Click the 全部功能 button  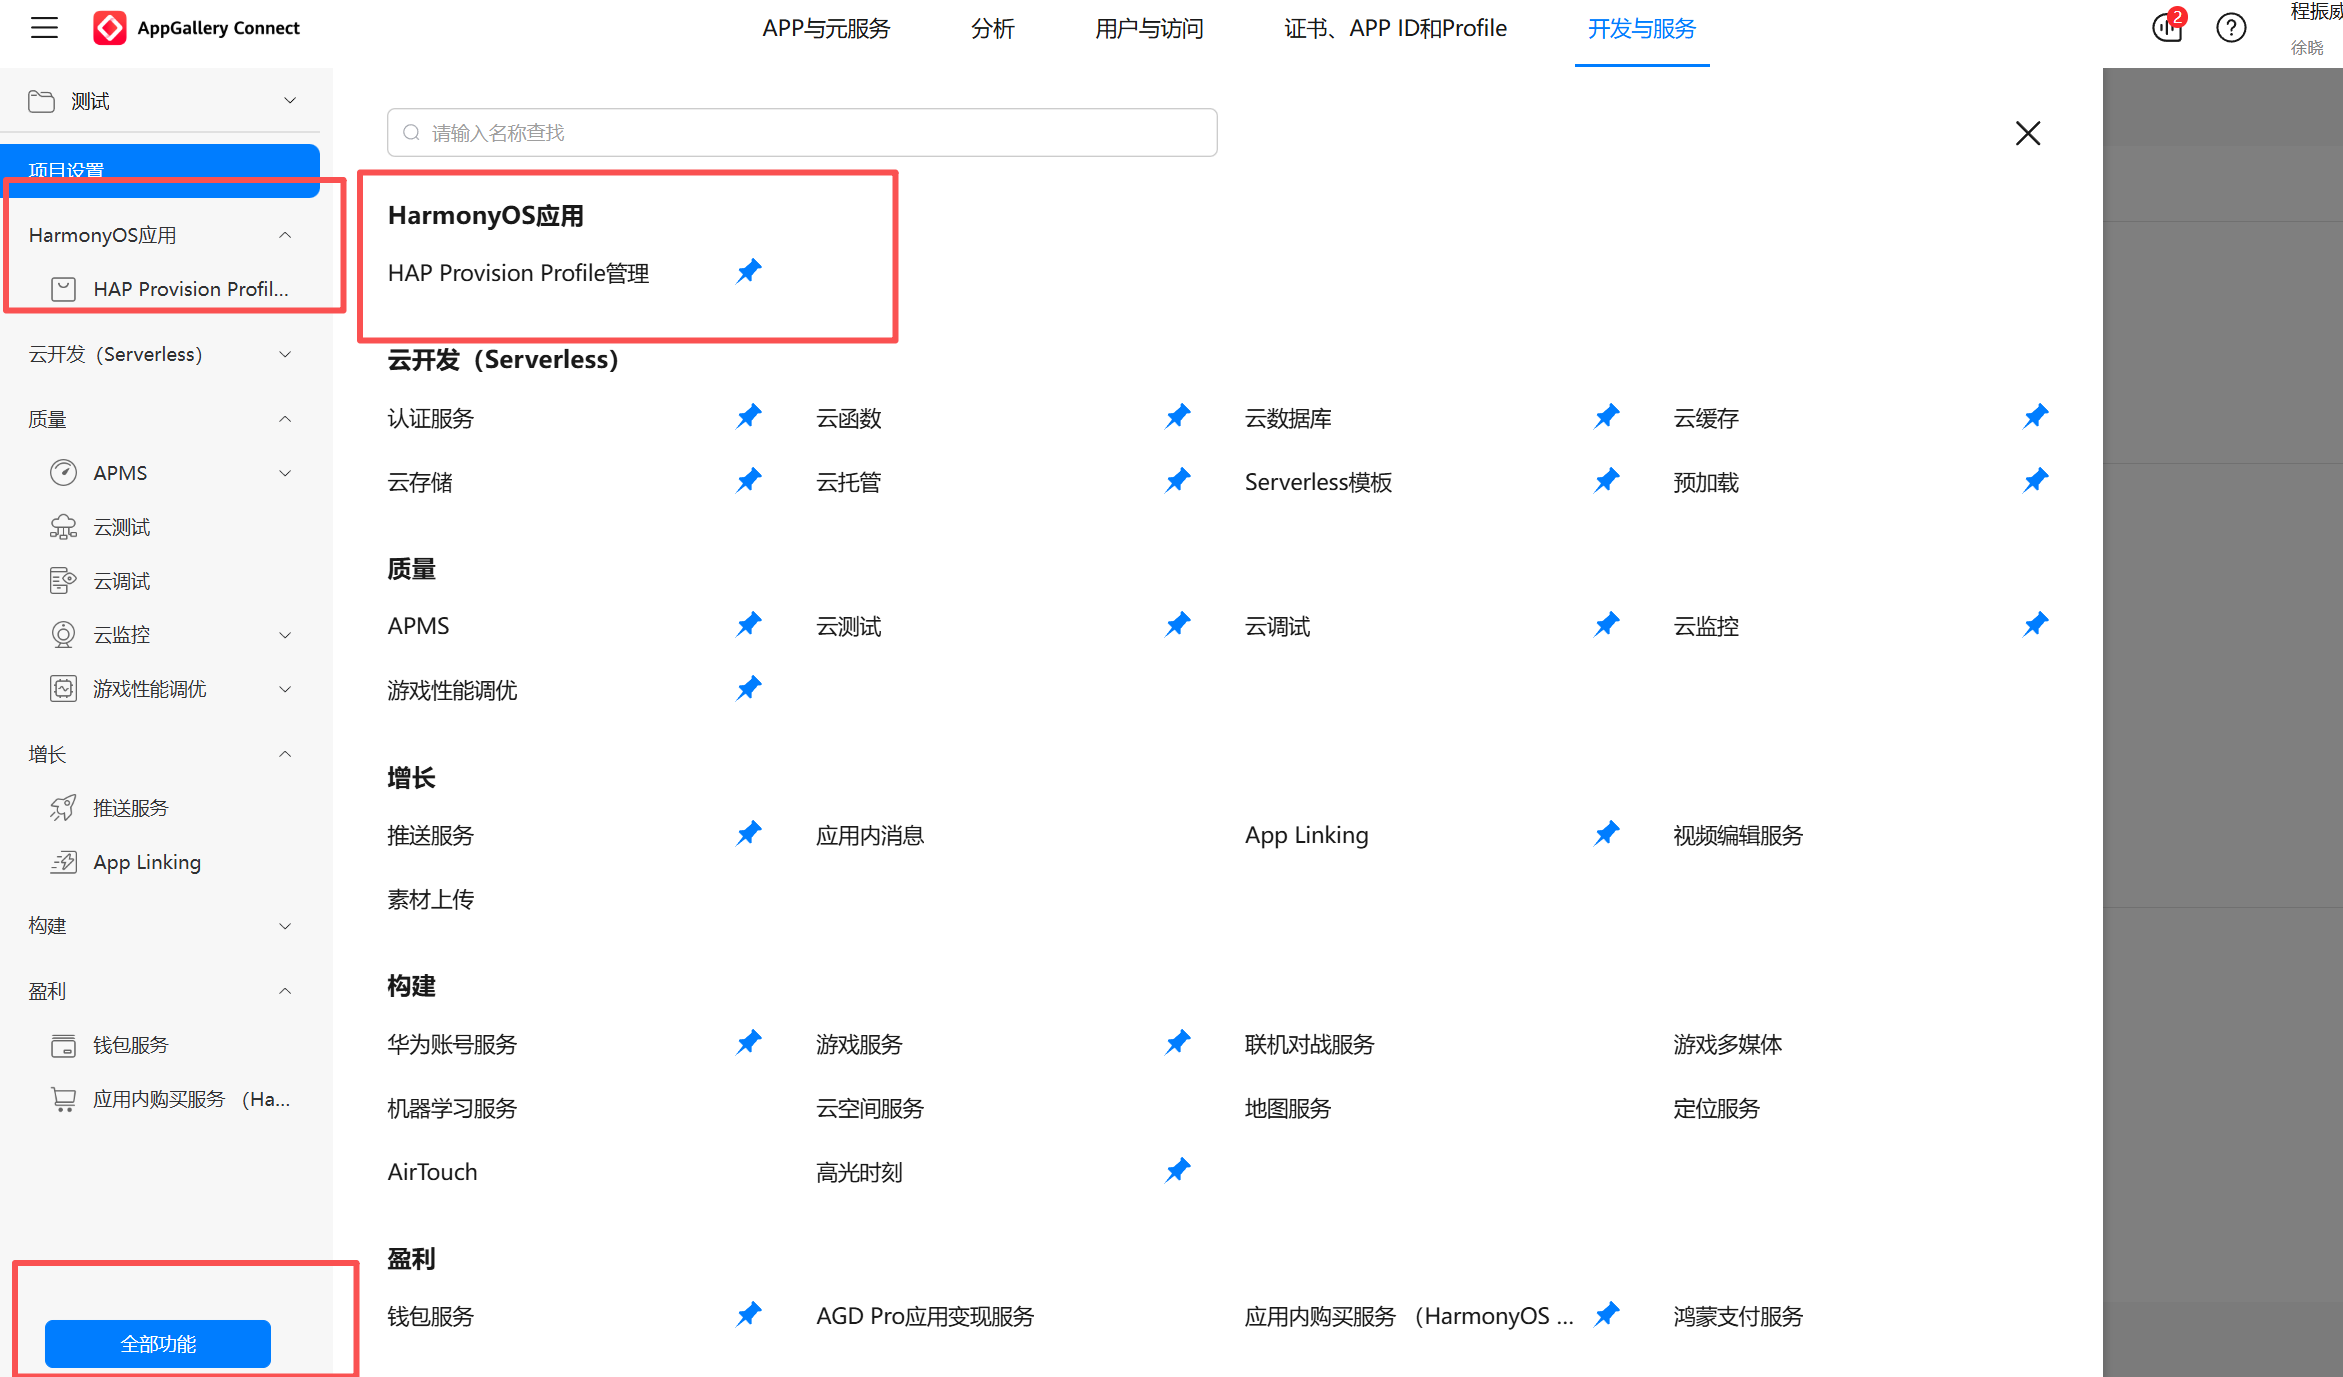click(158, 1343)
